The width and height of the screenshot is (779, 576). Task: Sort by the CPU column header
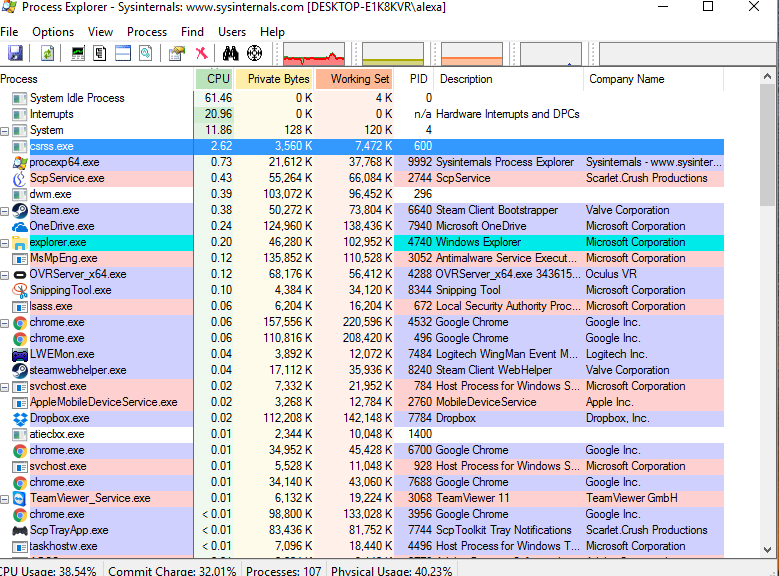217,79
